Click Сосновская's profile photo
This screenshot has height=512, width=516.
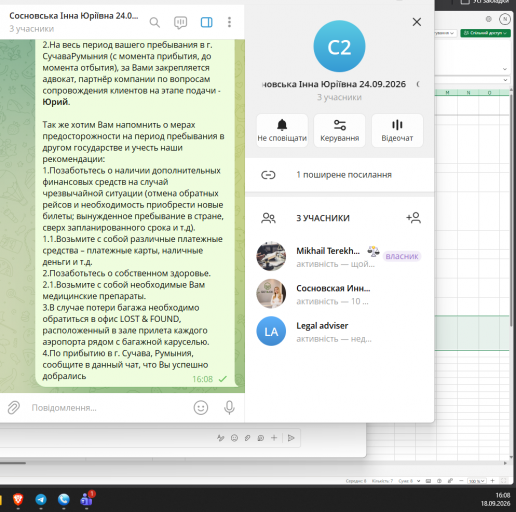point(271,294)
